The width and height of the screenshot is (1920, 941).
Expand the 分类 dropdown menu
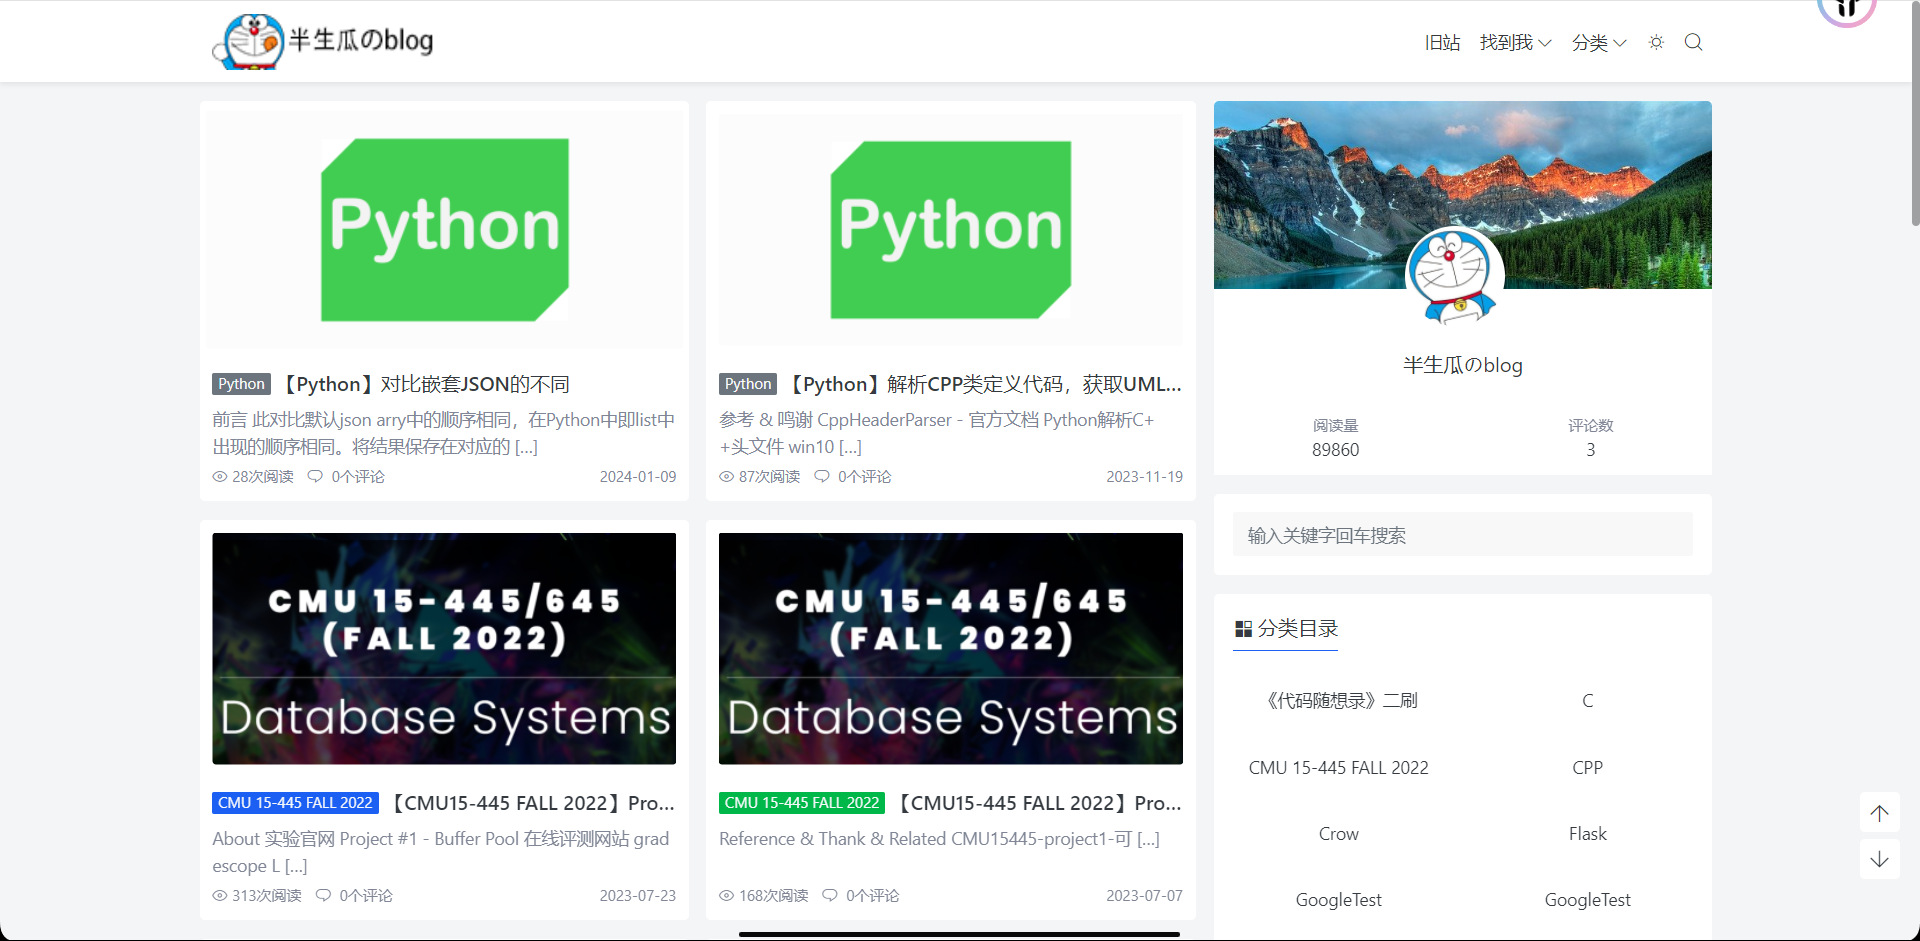coord(1599,42)
